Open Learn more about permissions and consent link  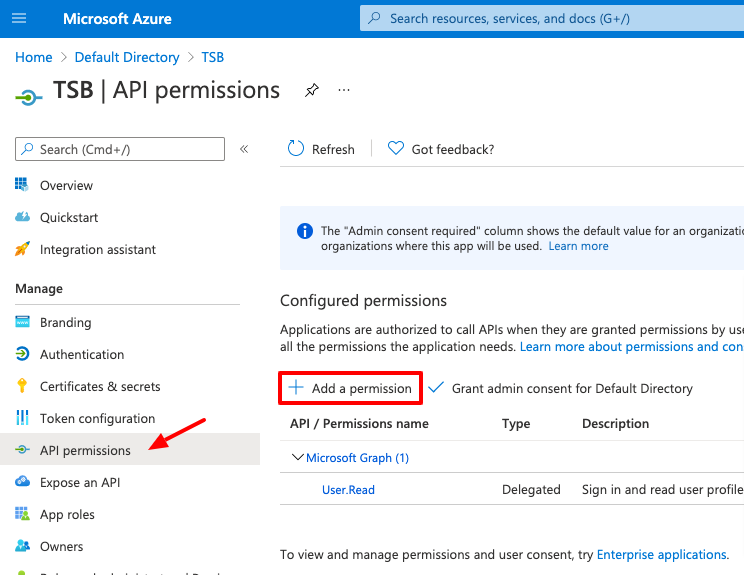click(x=632, y=346)
